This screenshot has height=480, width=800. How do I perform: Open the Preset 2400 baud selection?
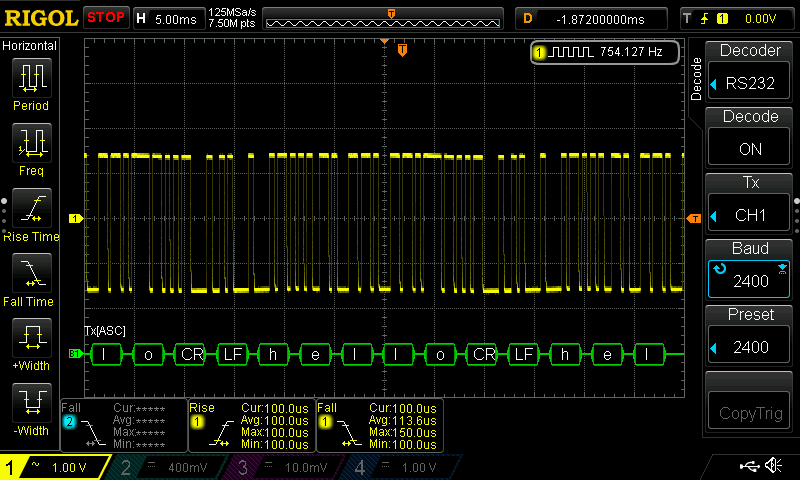tap(749, 346)
